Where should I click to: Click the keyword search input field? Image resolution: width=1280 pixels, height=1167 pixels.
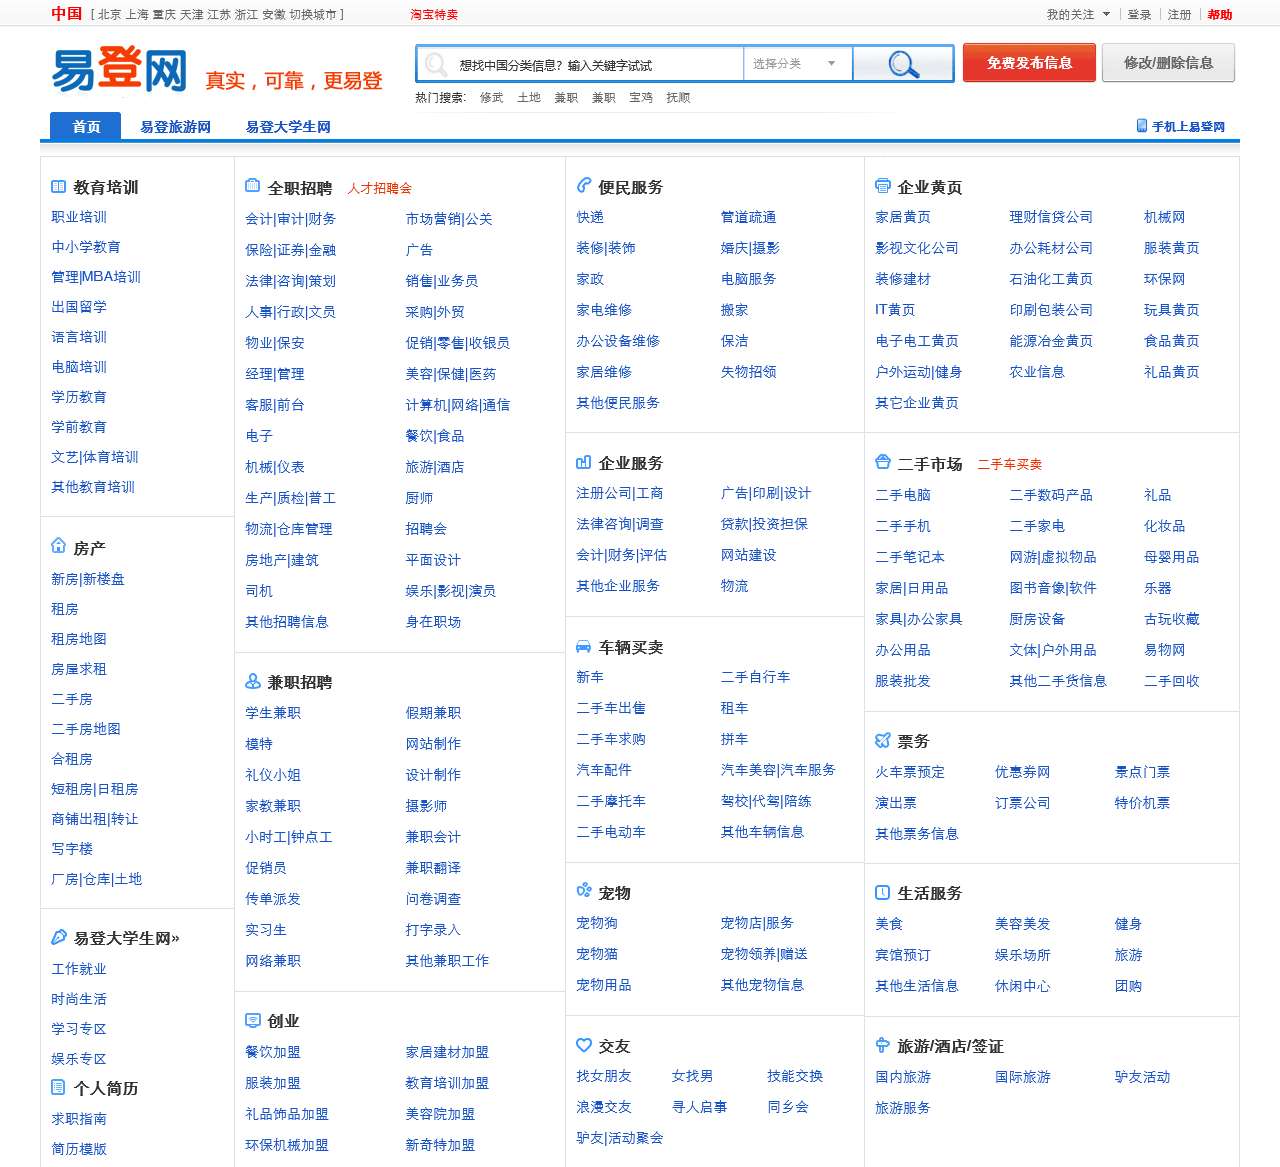pyautogui.click(x=580, y=64)
